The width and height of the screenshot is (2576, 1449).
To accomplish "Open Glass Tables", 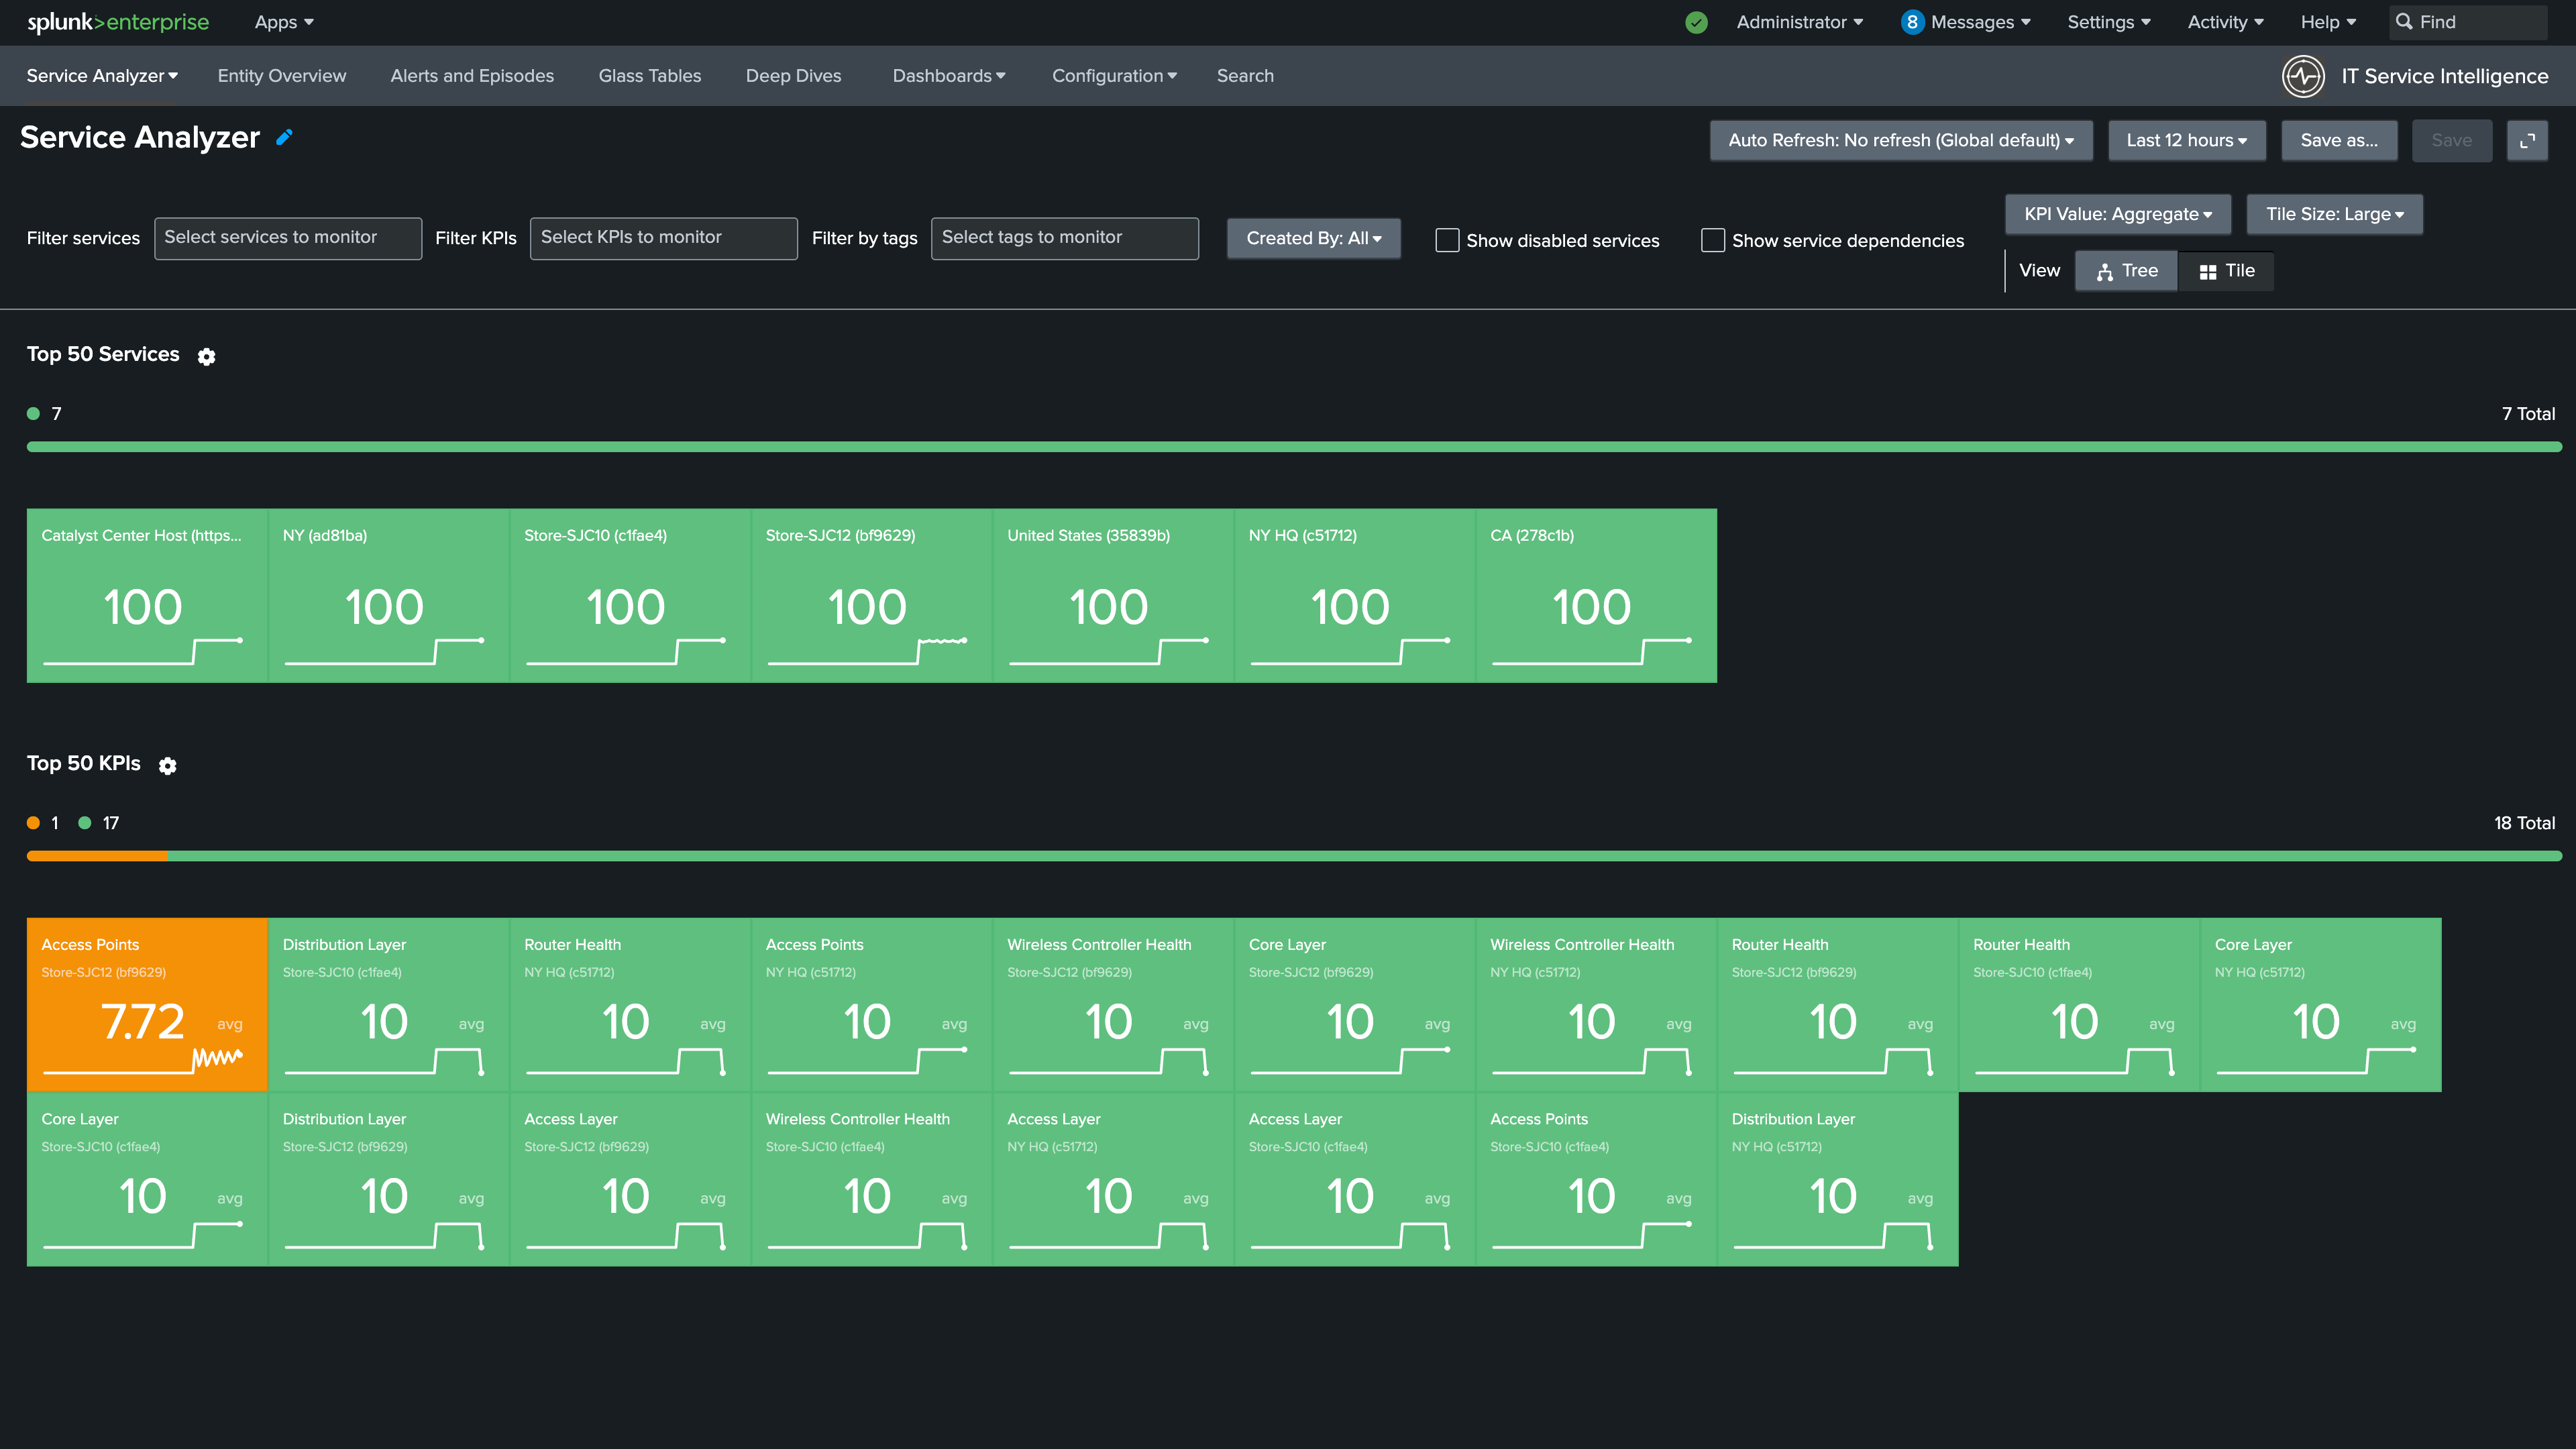I will [650, 76].
